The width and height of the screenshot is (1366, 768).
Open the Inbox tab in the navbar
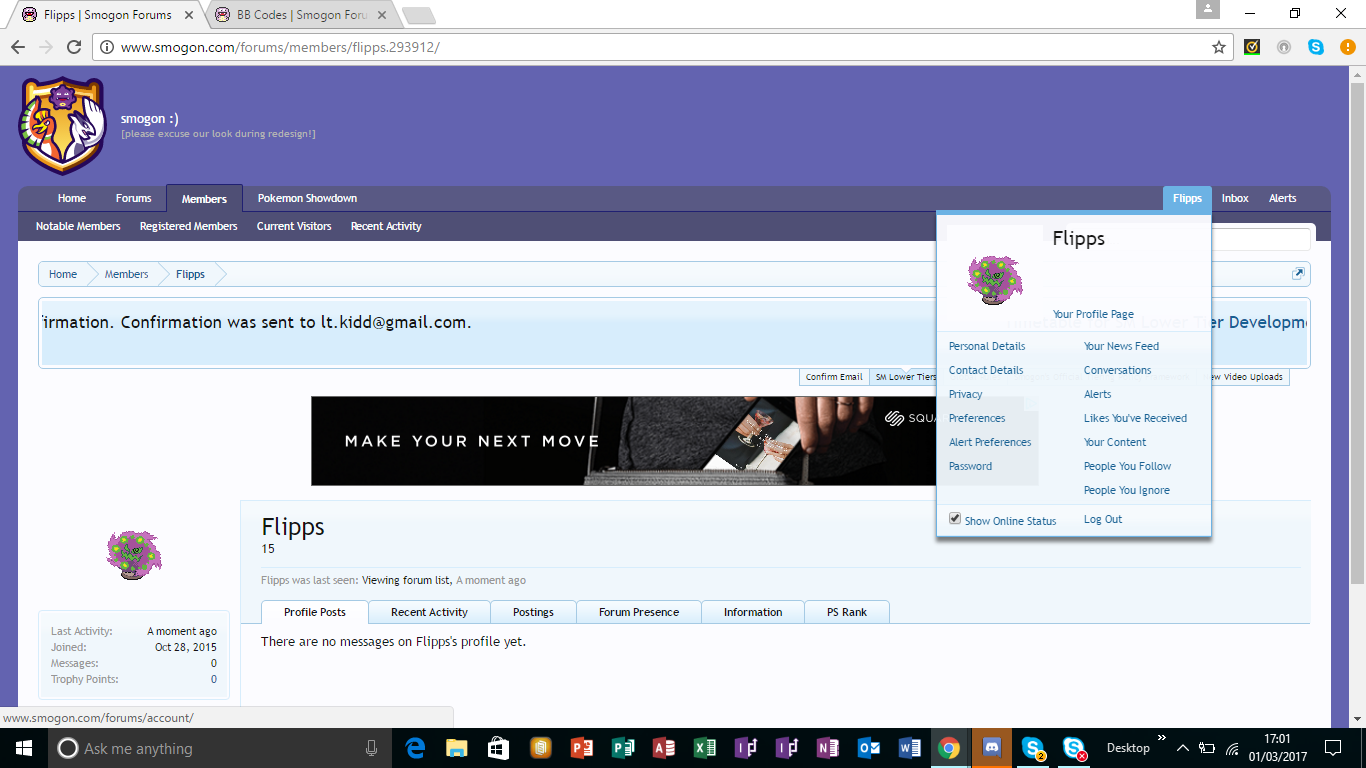click(1235, 198)
